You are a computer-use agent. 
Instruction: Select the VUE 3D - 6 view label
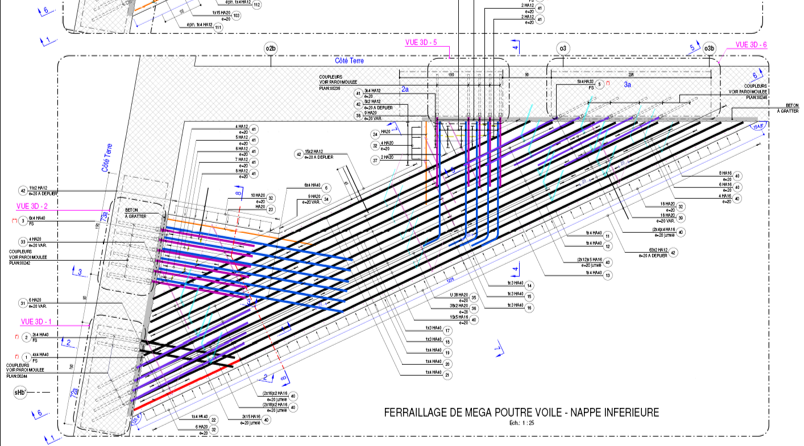point(750,45)
